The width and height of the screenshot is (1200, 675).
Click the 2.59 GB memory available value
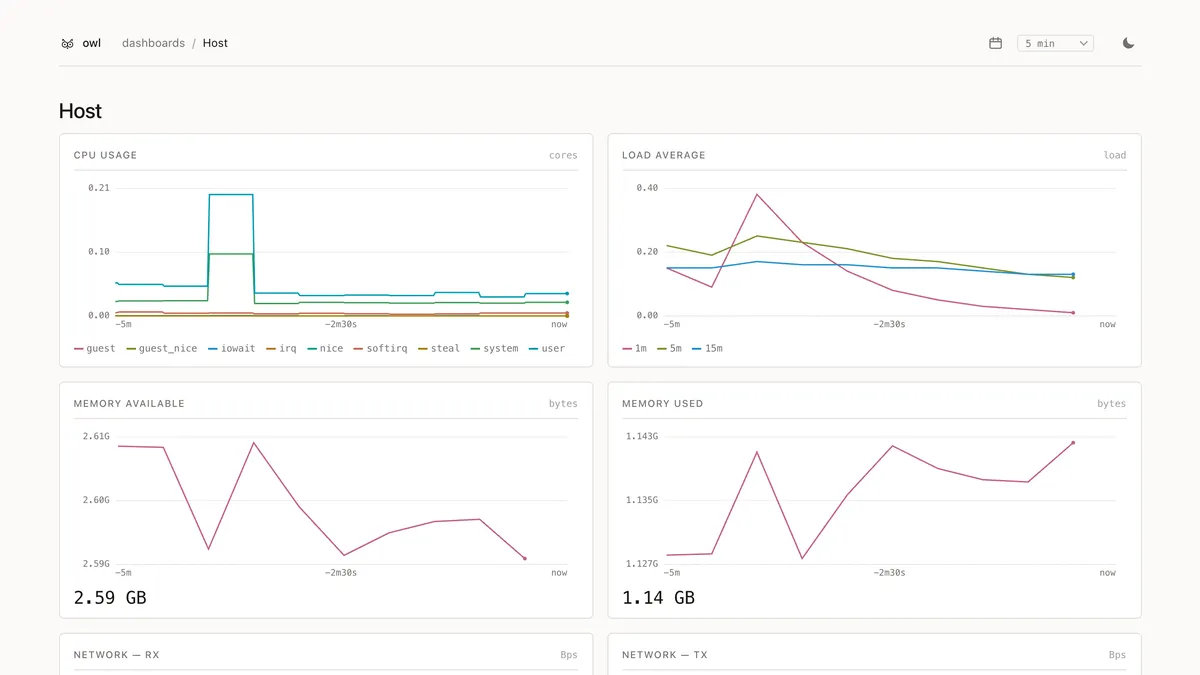click(x=110, y=598)
